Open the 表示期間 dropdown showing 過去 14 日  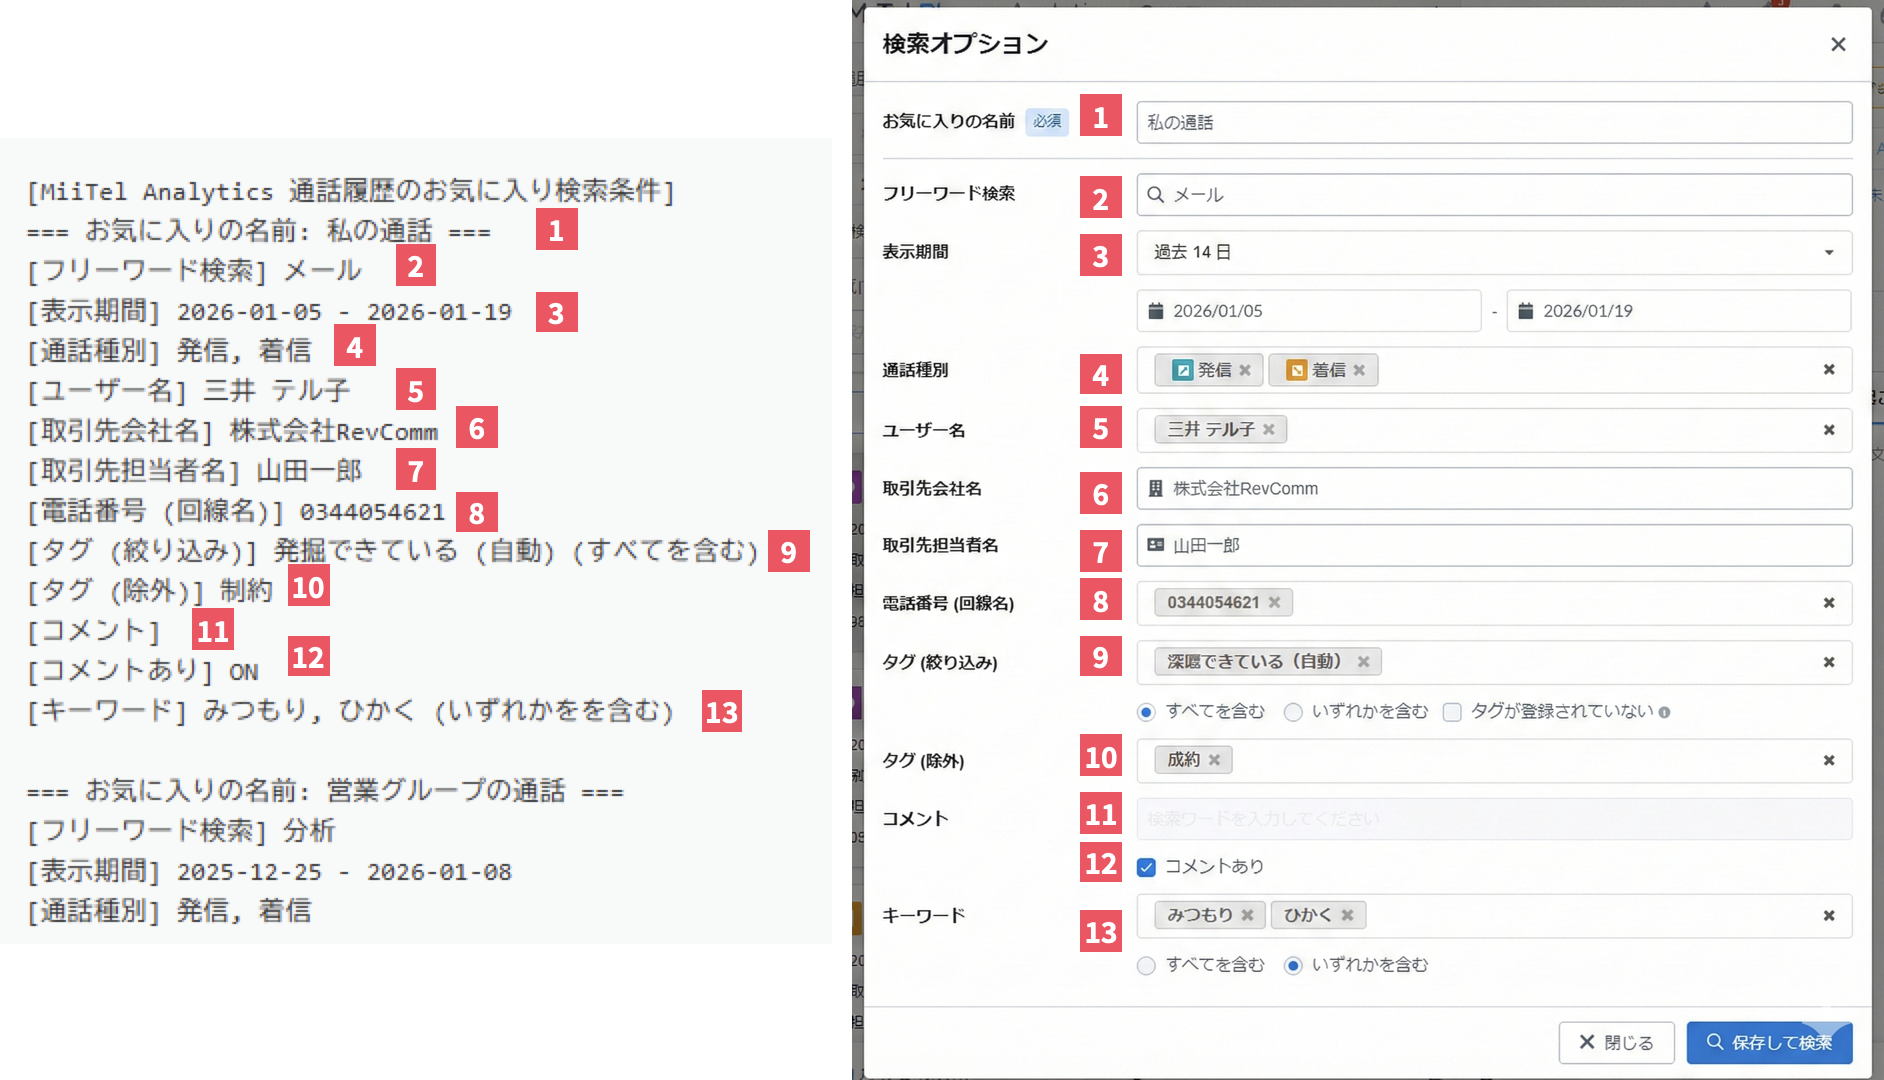pyautogui.click(x=1494, y=252)
